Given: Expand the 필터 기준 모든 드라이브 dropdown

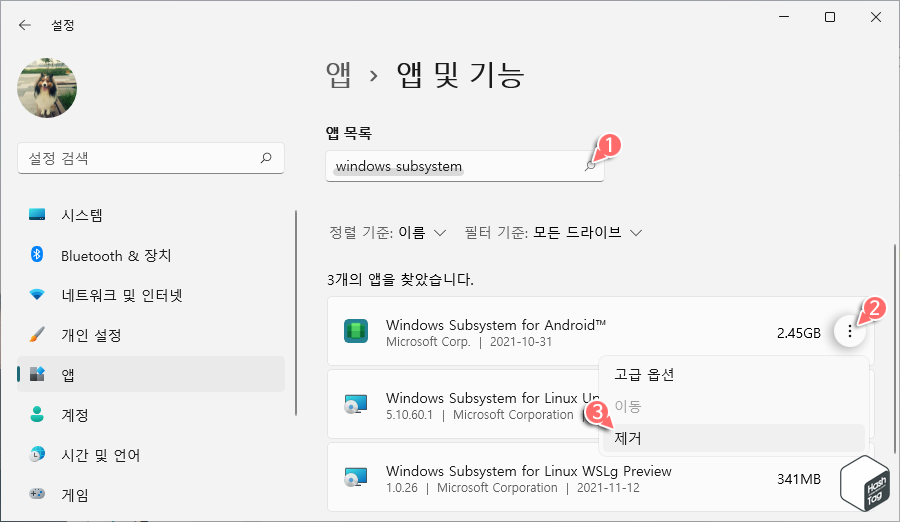Looking at the screenshot, I should pyautogui.click(x=553, y=233).
